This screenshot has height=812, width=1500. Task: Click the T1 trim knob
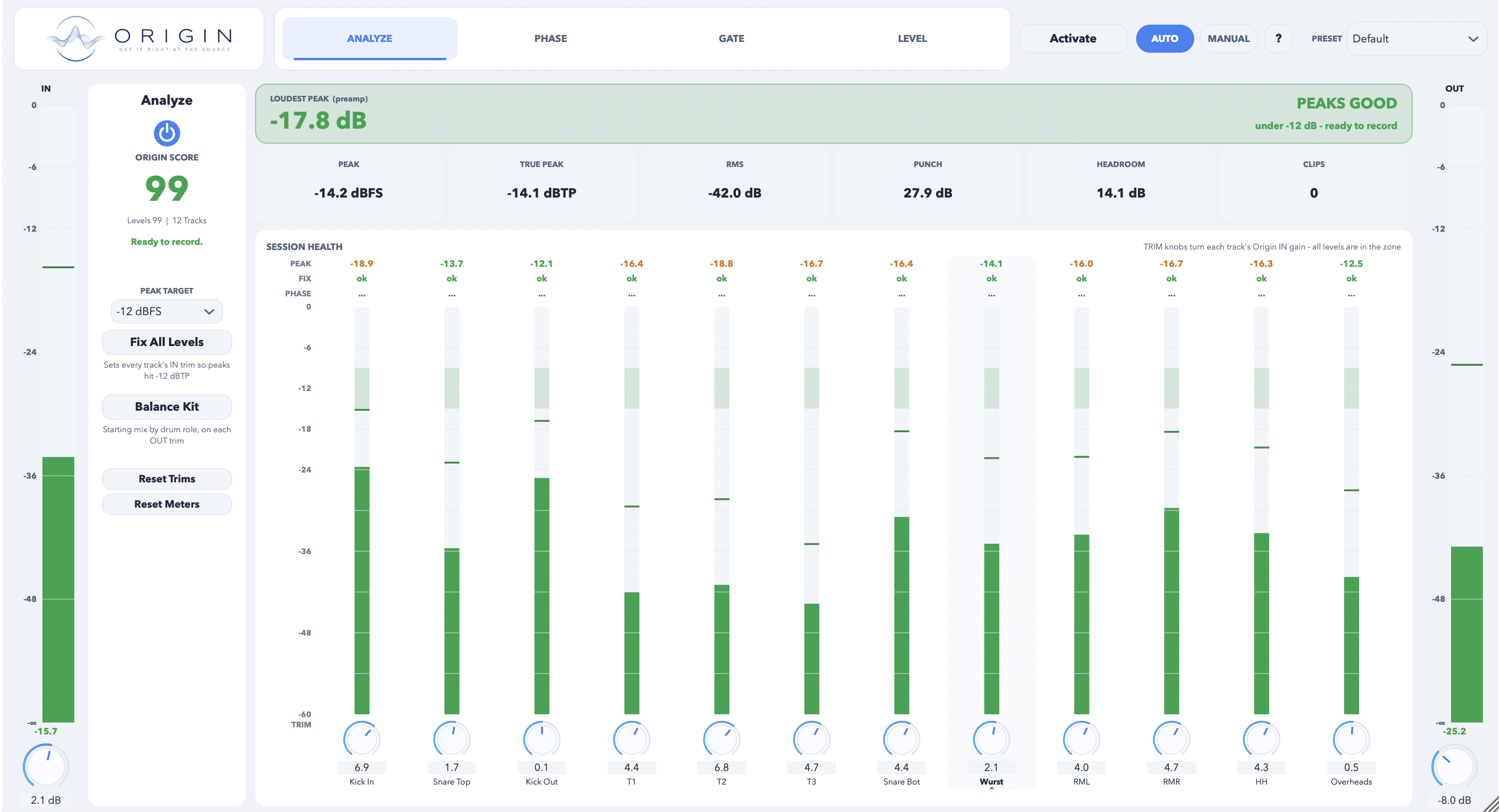tap(632, 740)
